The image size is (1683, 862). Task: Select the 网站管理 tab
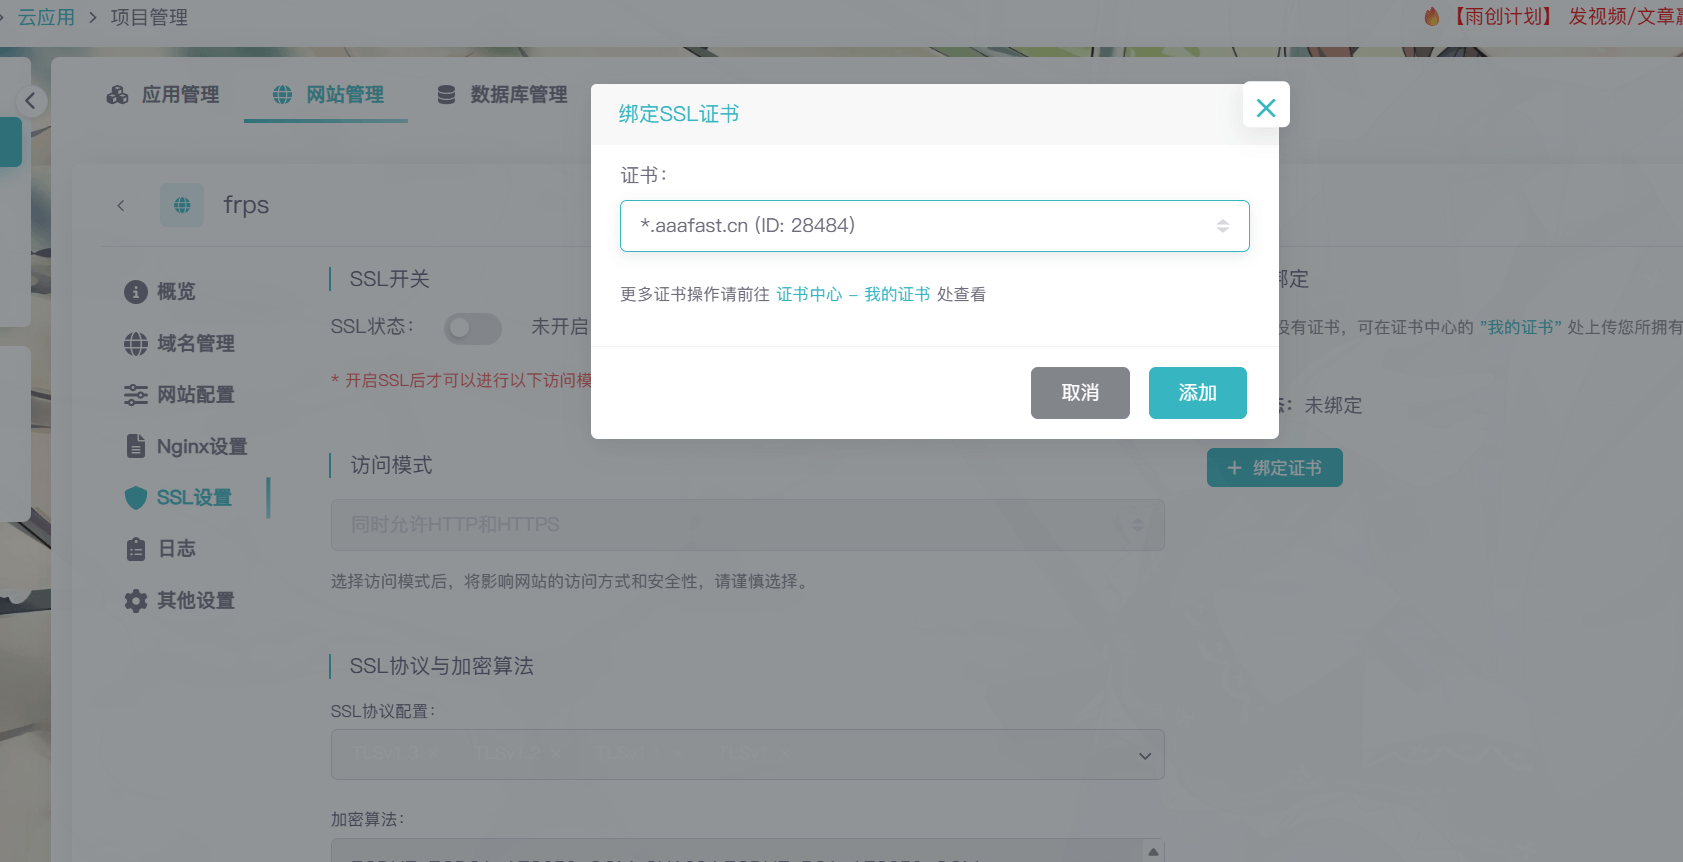coord(327,95)
